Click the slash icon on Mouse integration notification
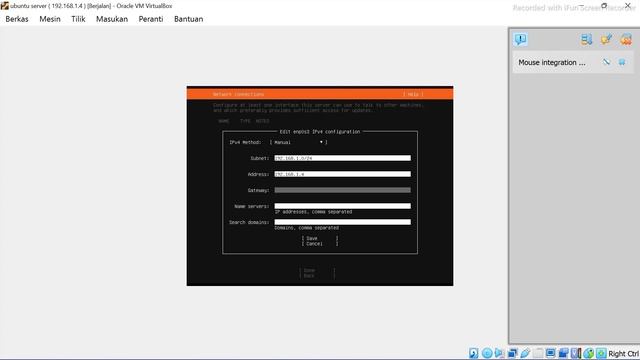Viewport: 640px width, 360px height. (607, 62)
